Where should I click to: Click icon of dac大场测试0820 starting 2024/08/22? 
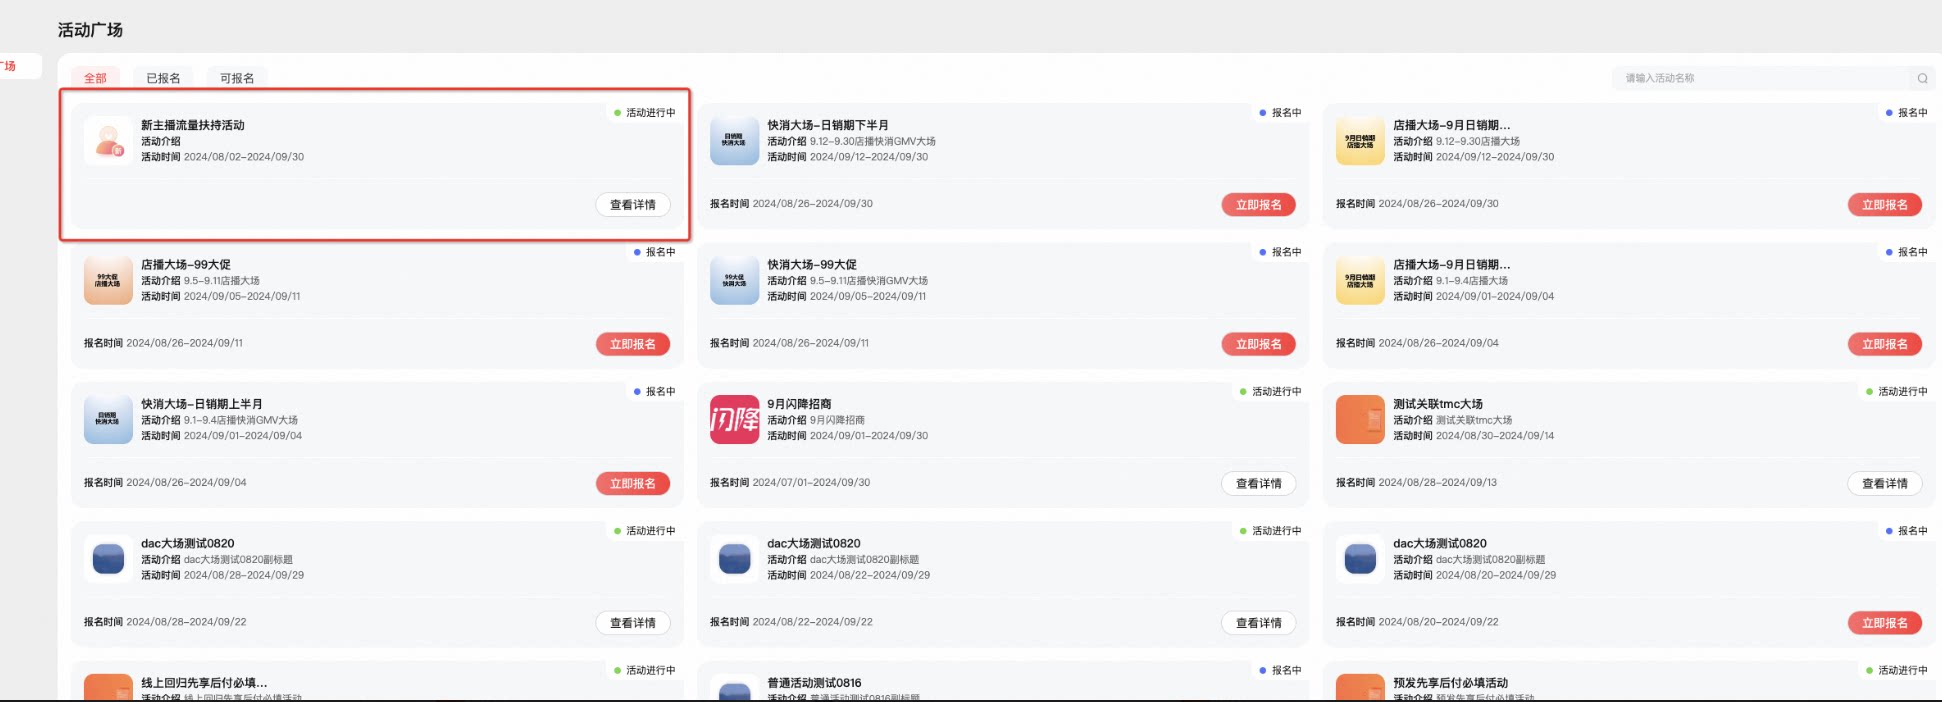(734, 559)
